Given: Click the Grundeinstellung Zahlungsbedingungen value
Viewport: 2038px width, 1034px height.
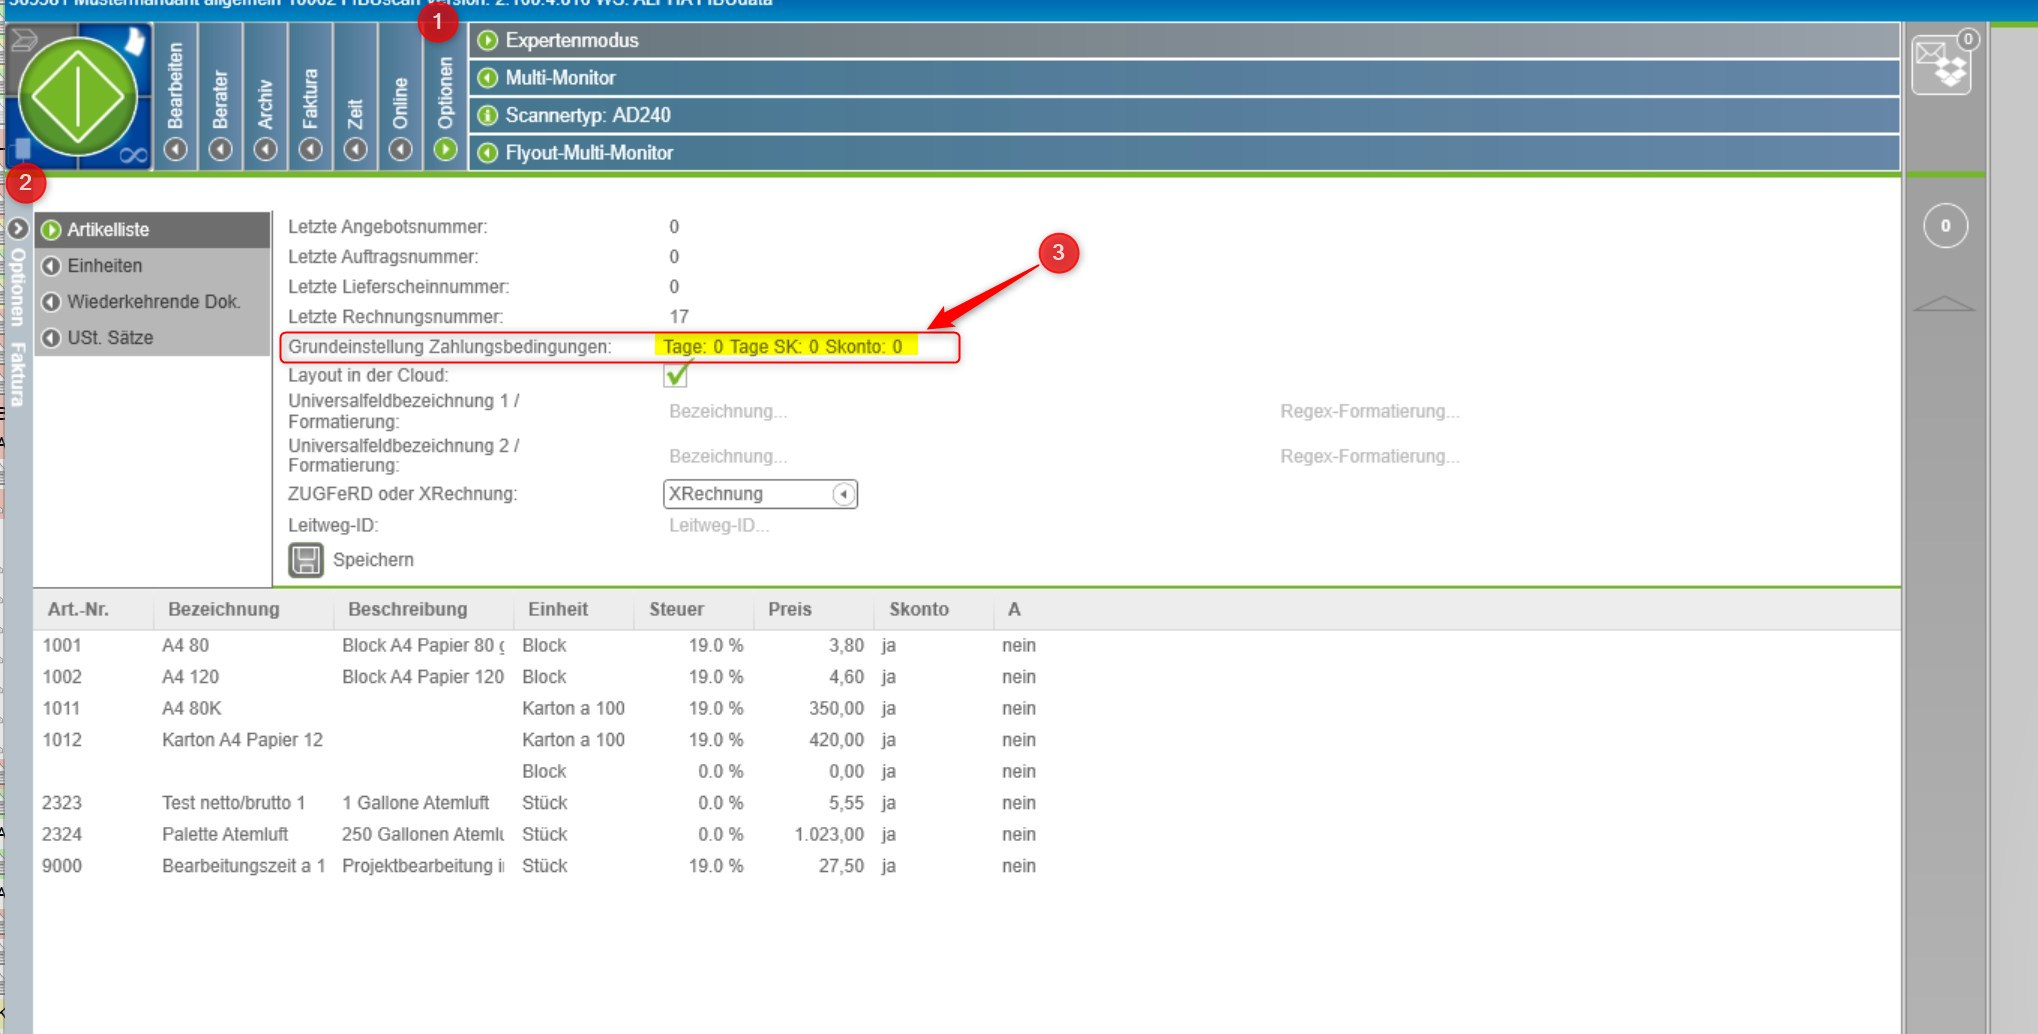Looking at the screenshot, I should click(x=783, y=347).
